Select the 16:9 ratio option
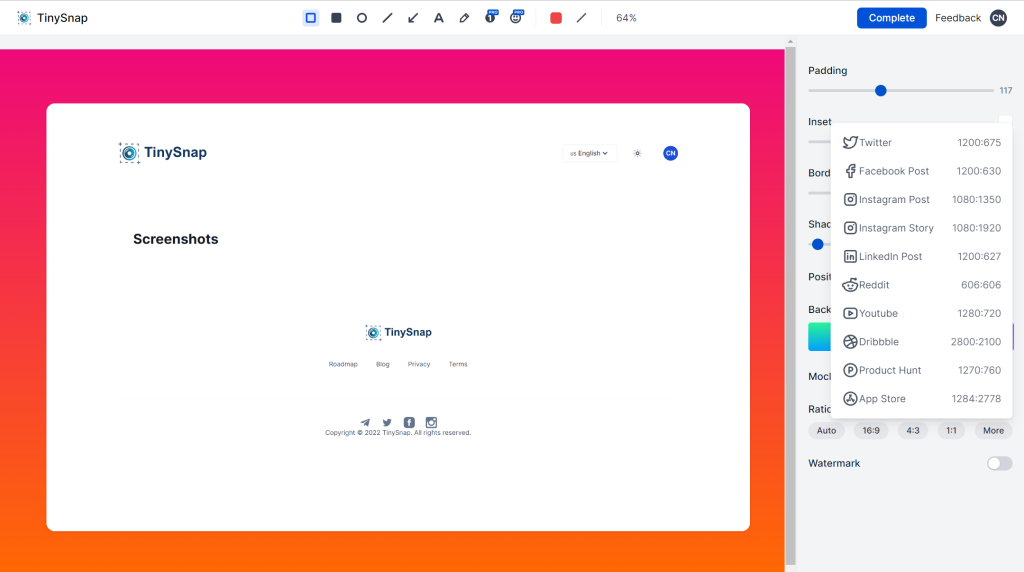The width and height of the screenshot is (1024, 572). pyautogui.click(x=870, y=431)
